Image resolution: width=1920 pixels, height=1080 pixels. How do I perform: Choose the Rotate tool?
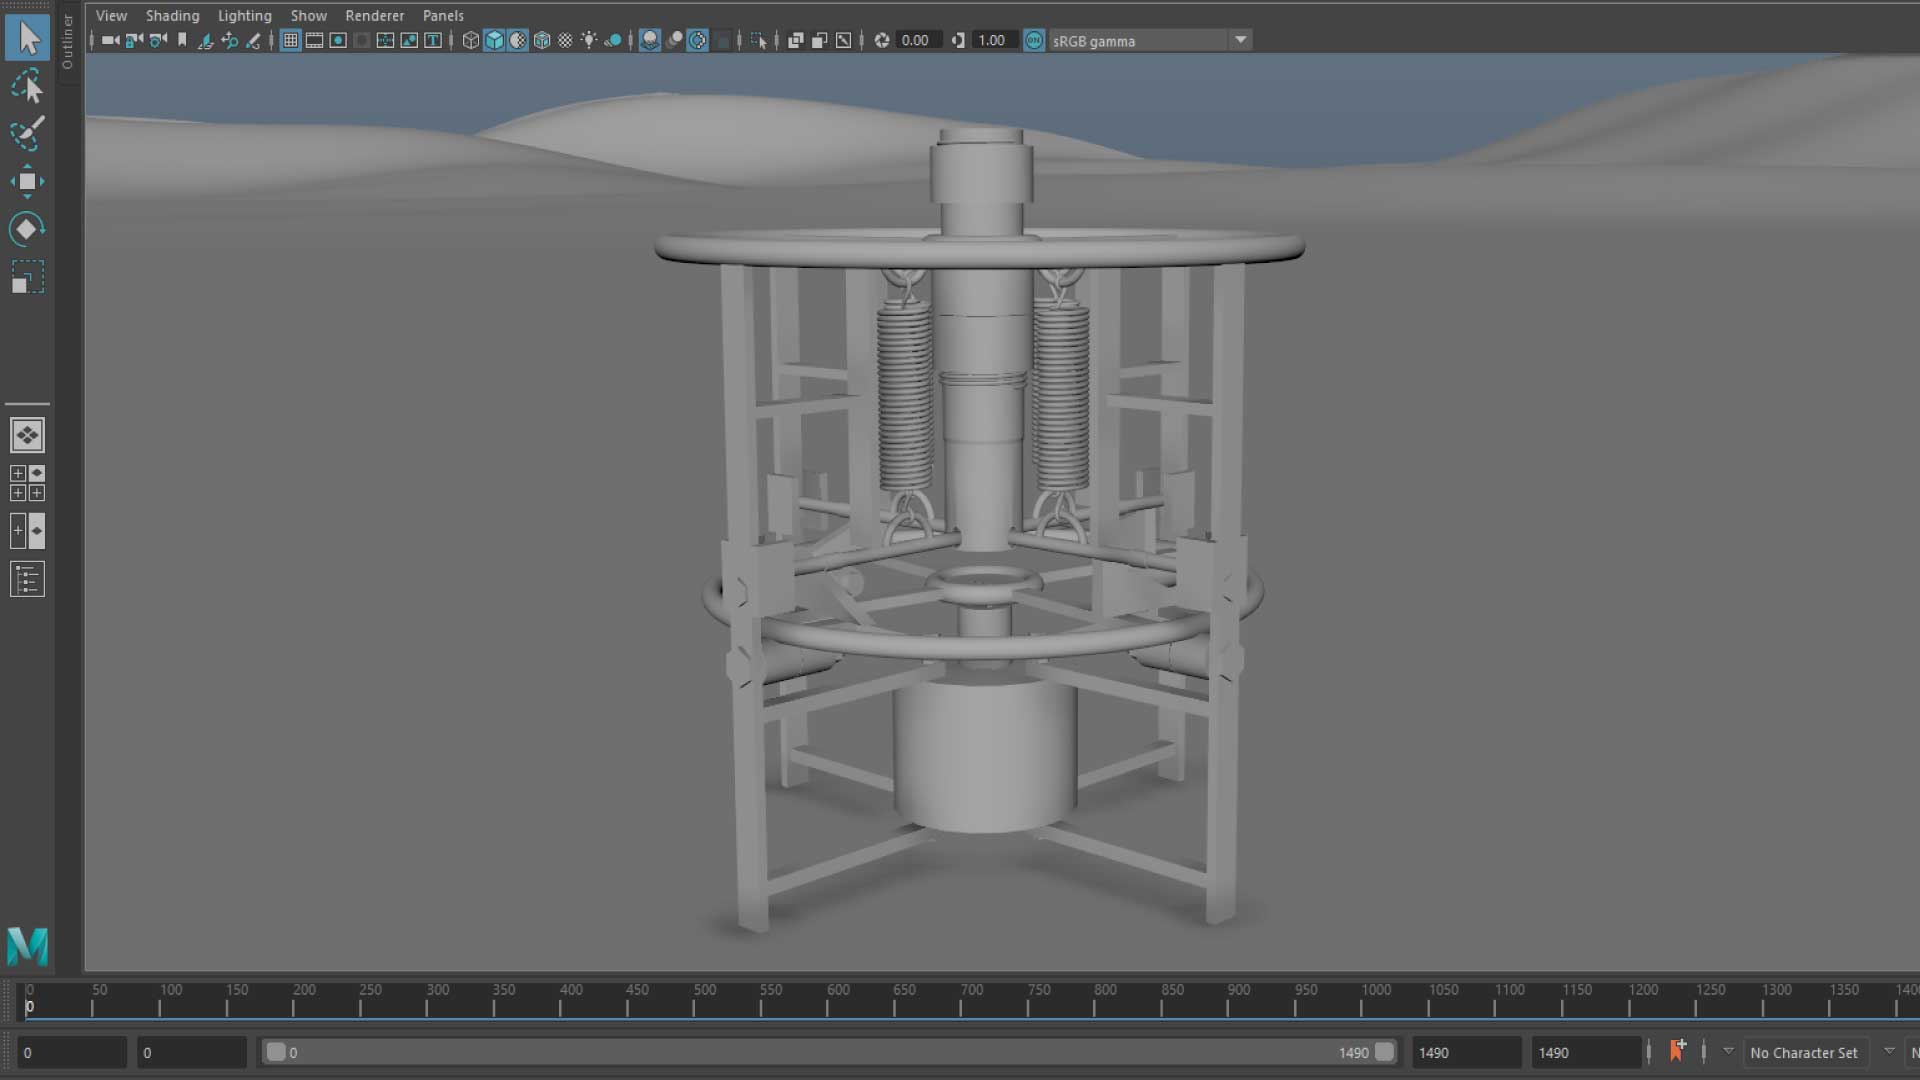(27, 229)
